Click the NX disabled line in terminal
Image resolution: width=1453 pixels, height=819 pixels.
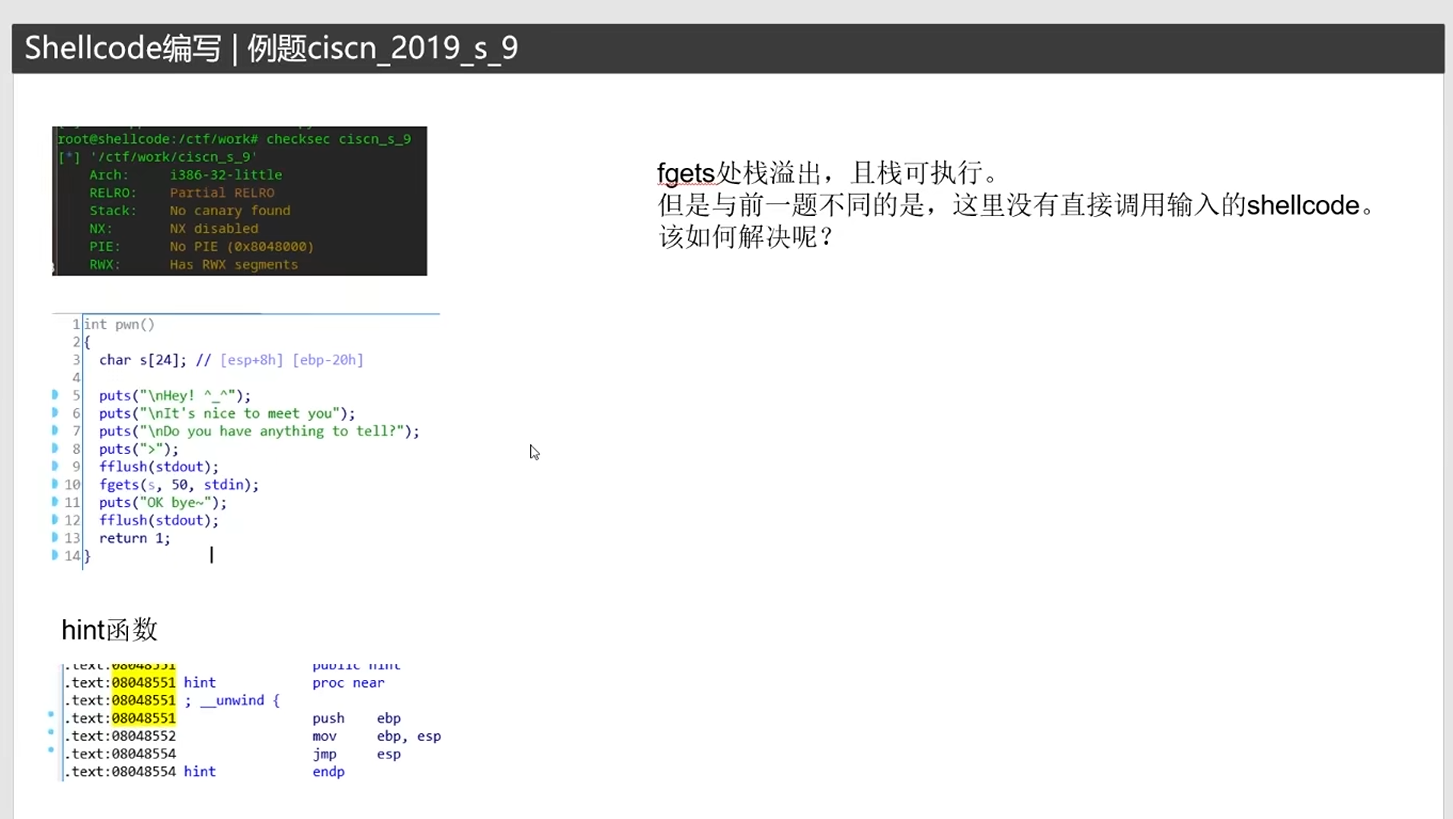[213, 229]
